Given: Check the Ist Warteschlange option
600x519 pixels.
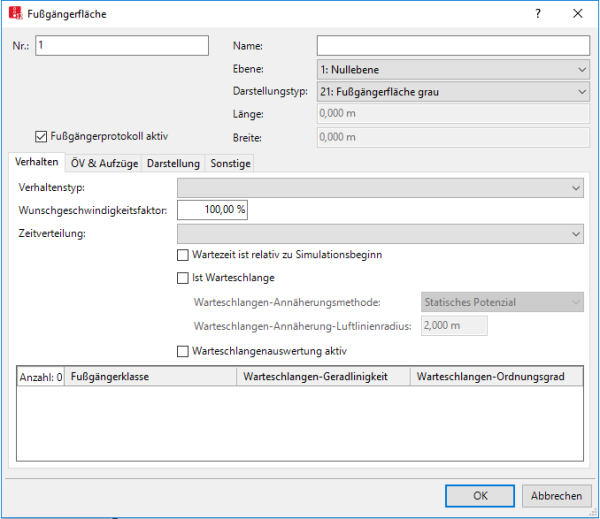Looking at the screenshot, I should tap(182, 278).
